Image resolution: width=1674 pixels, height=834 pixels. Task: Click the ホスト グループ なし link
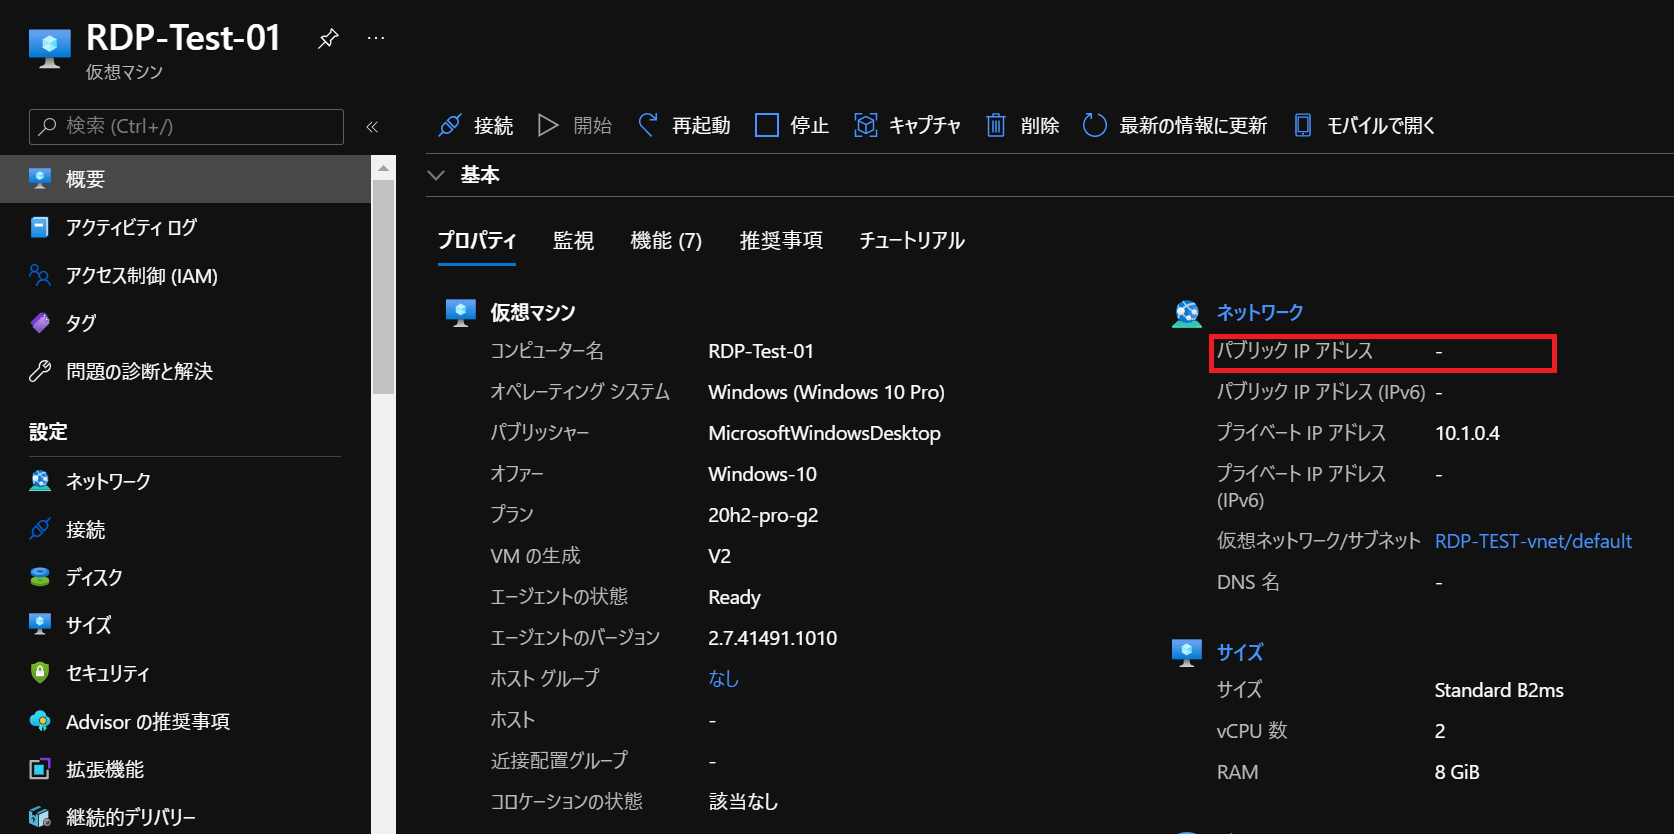click(723, 679)
